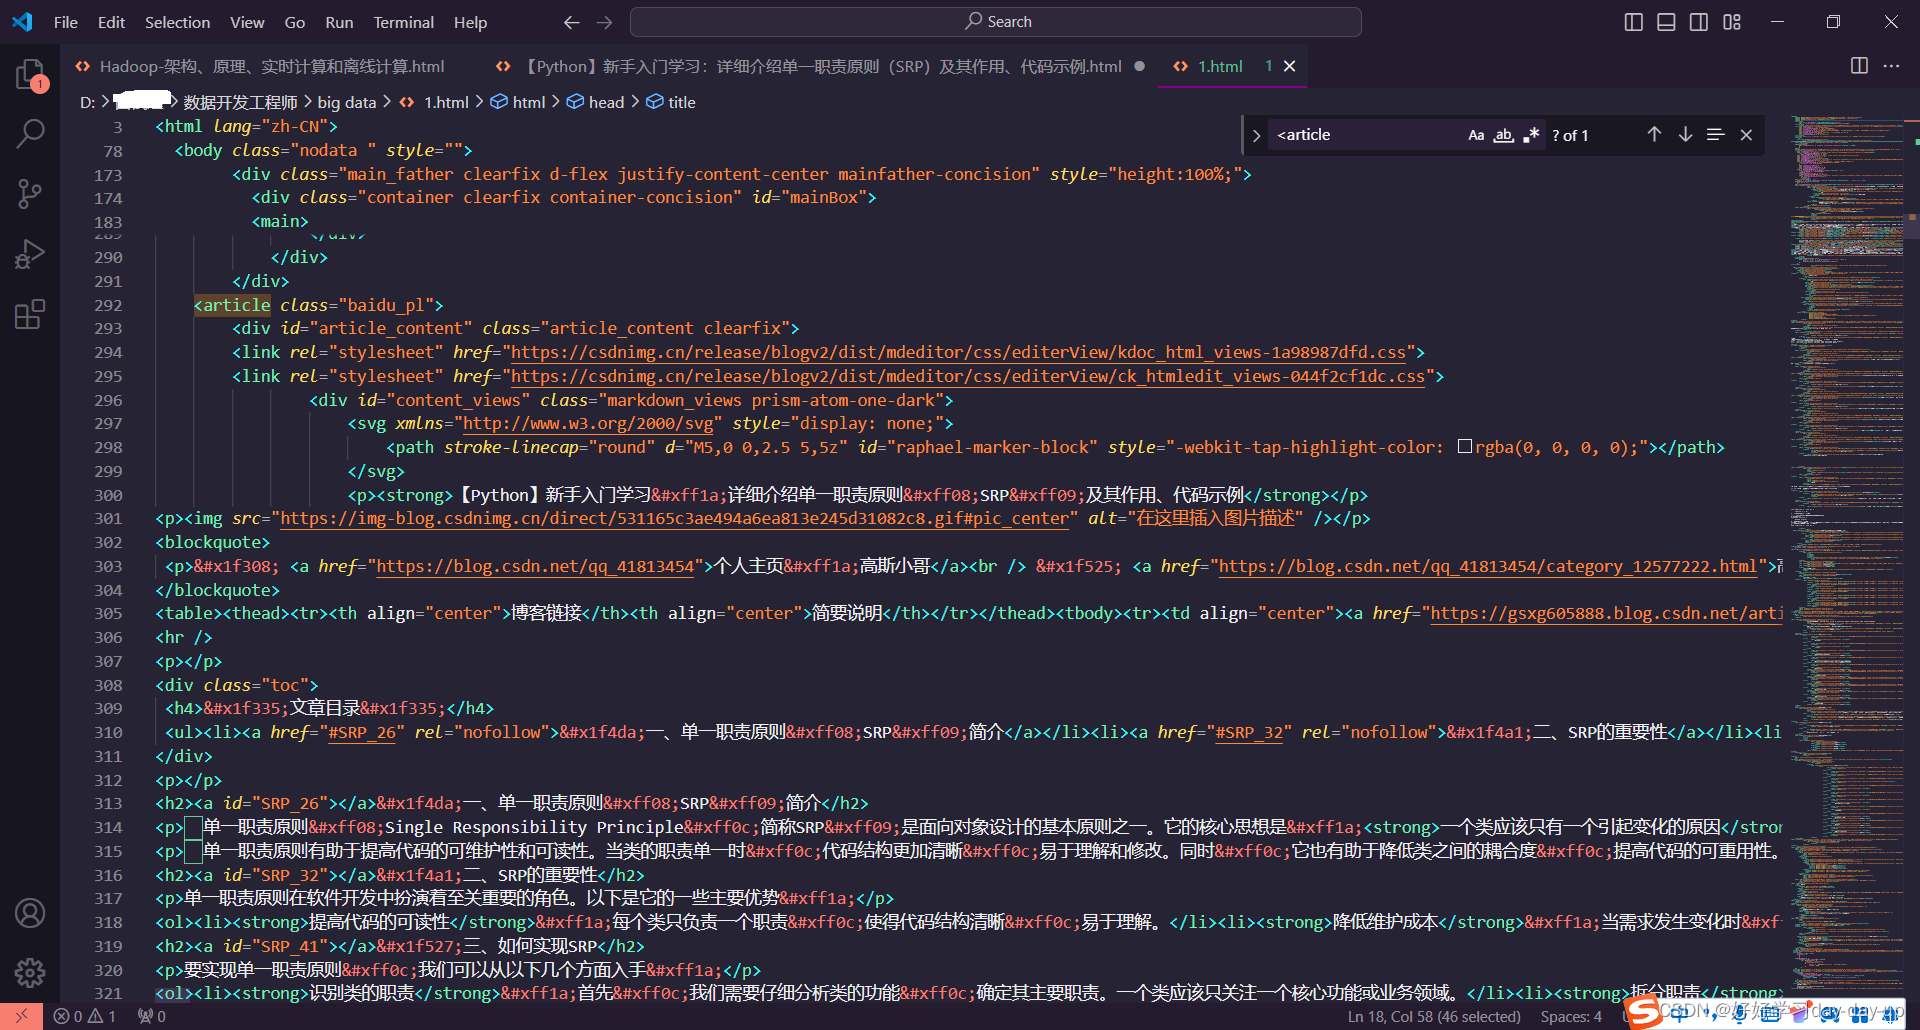Close the 1.html tab

point(1290,66)
